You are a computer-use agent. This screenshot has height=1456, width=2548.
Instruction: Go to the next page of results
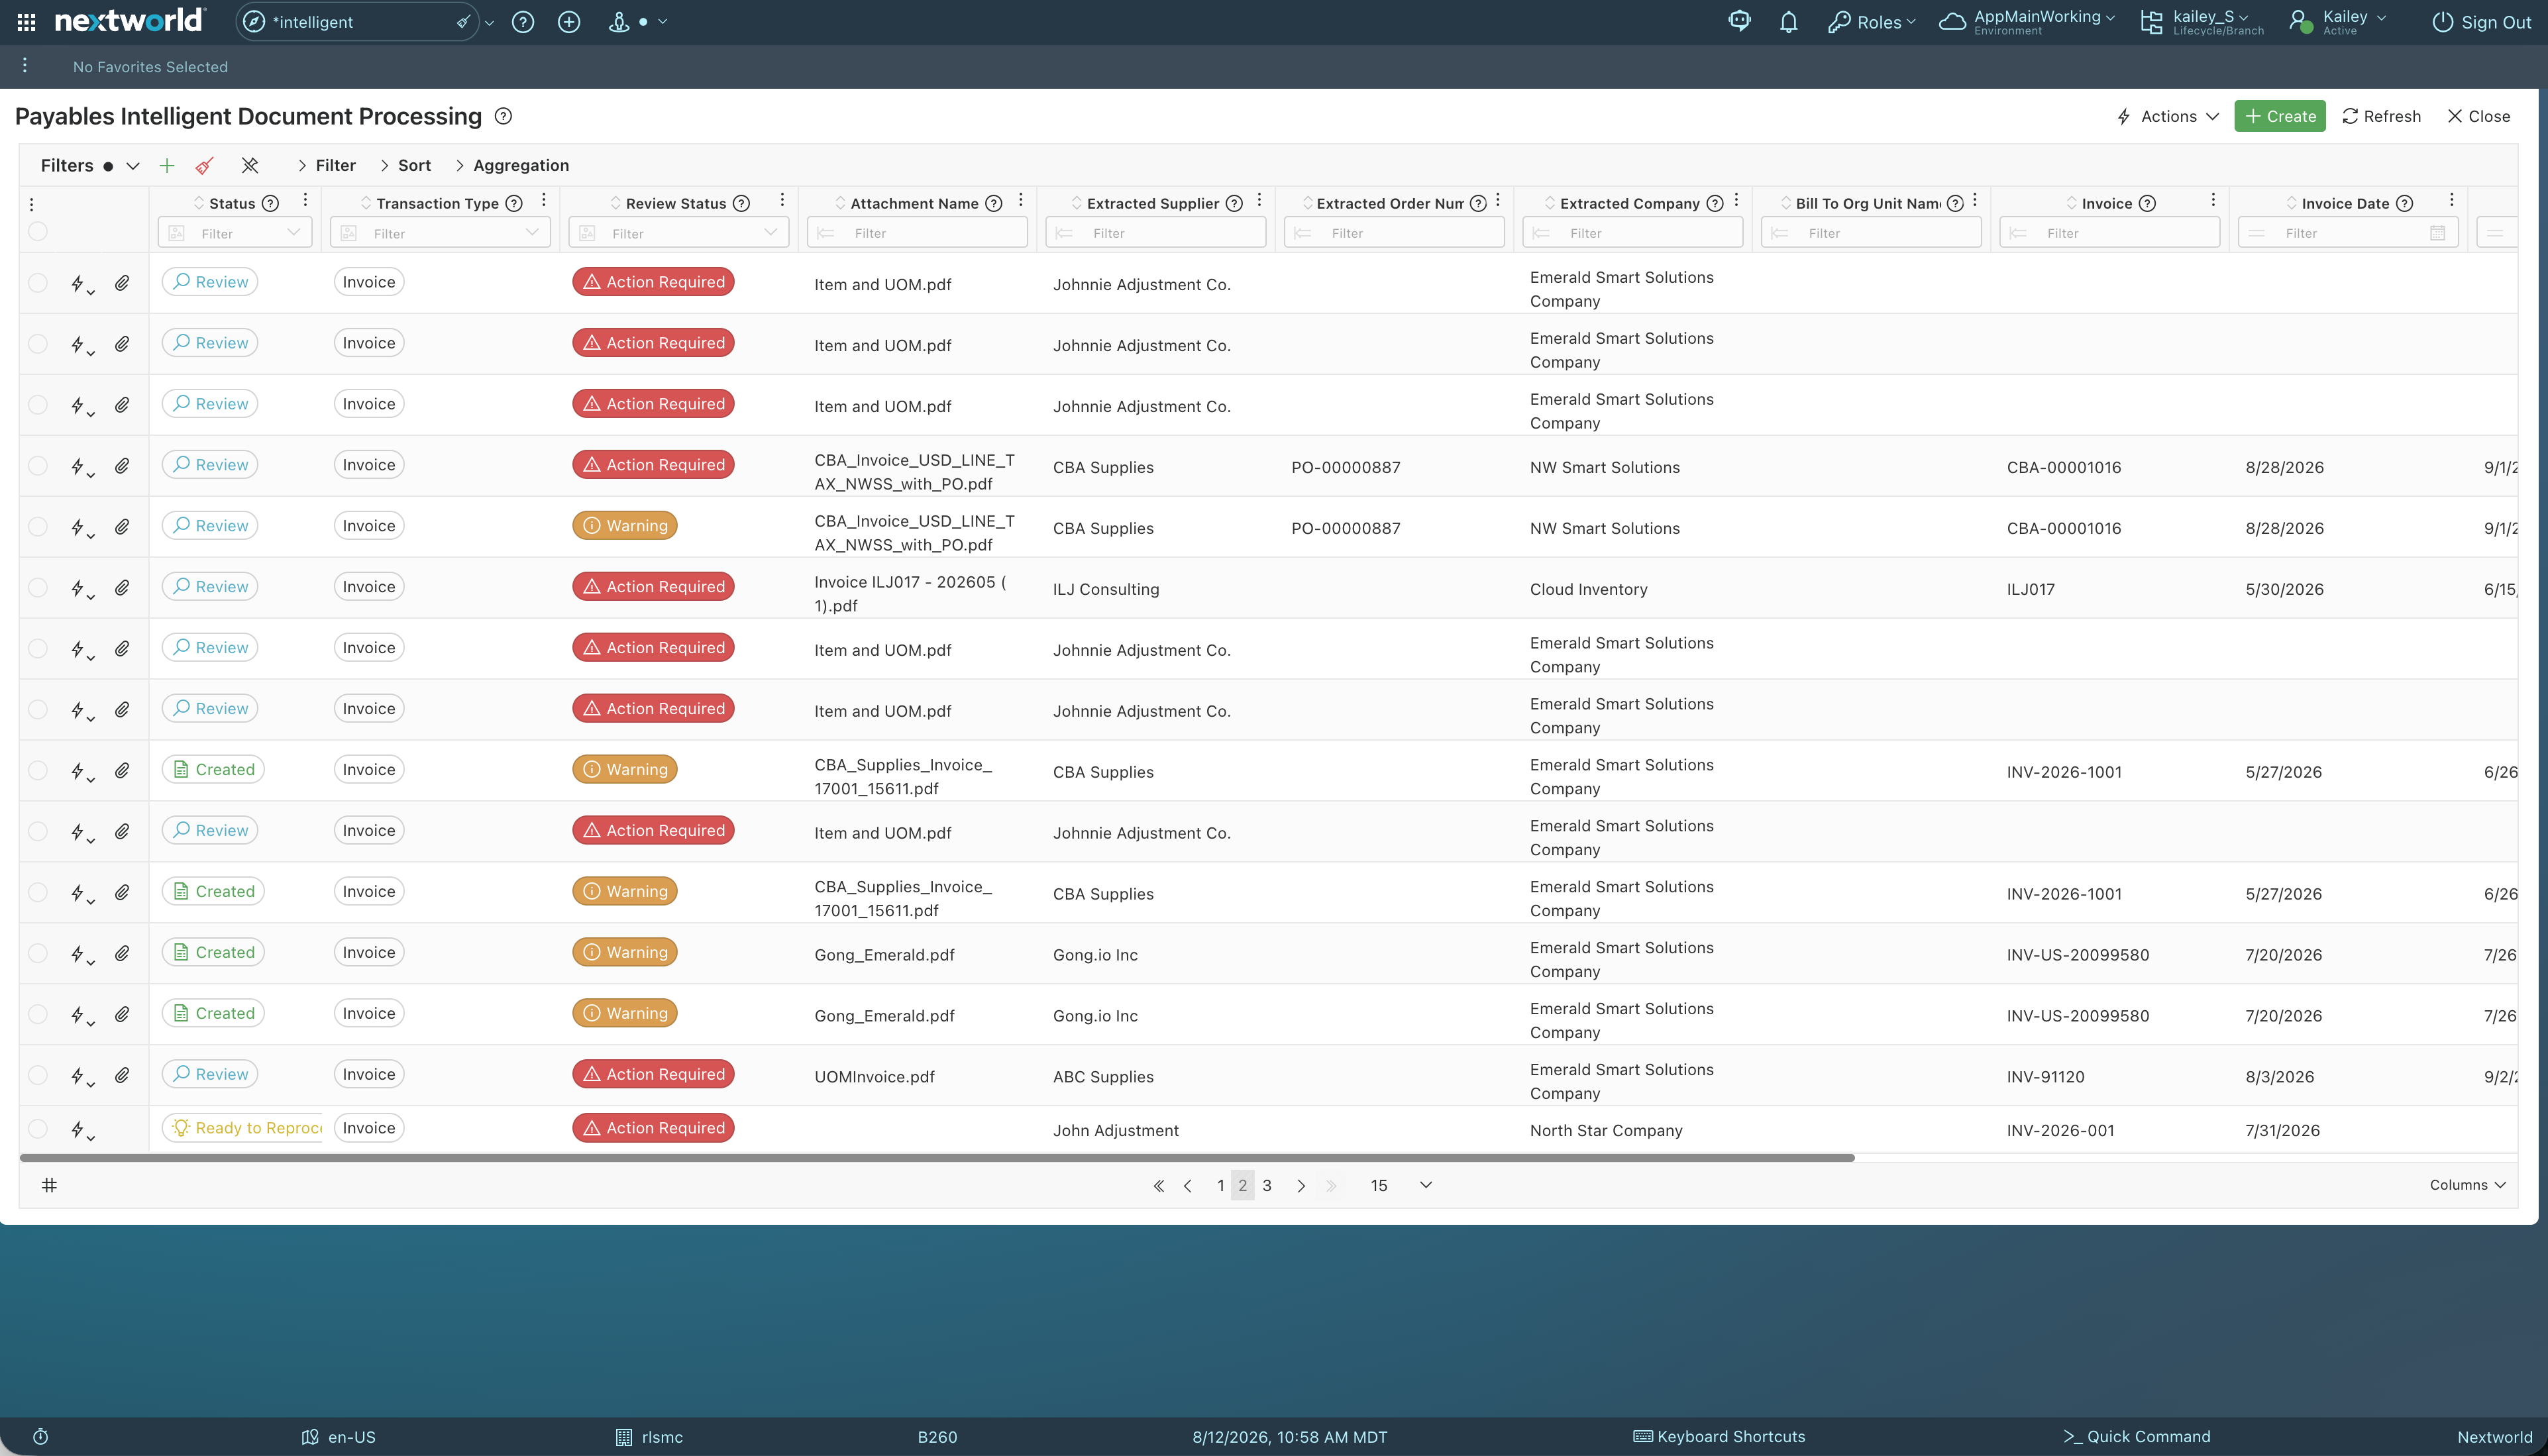pos(1301,1186)
